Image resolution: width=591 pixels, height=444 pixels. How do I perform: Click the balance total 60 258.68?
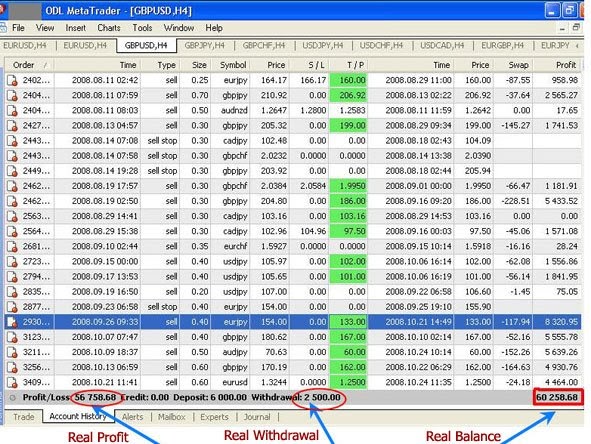[557, 397]
